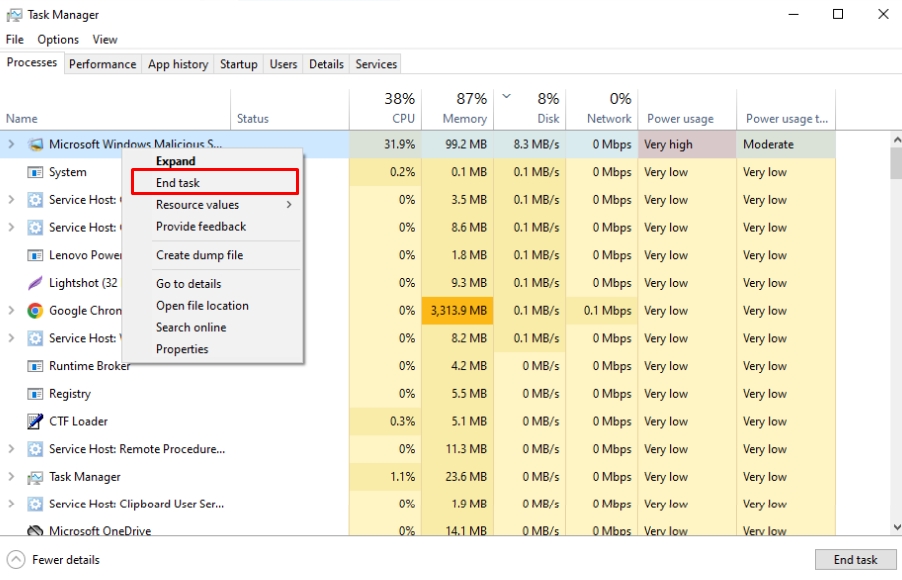Screen dimensions: 902x580
Task: Select the Processes tab
Action: click(x=32, y=62)
